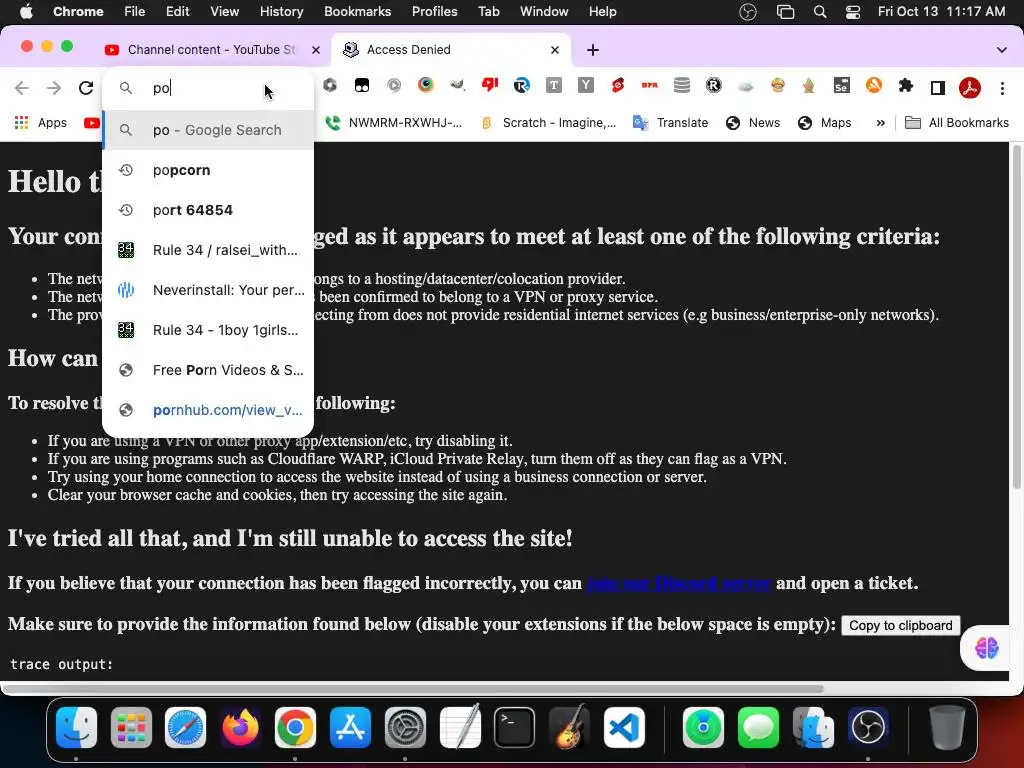Click the cloud extension icon
Viewport: 1024px width, 768px height.
pyautogui.click(x=745, y=86)
